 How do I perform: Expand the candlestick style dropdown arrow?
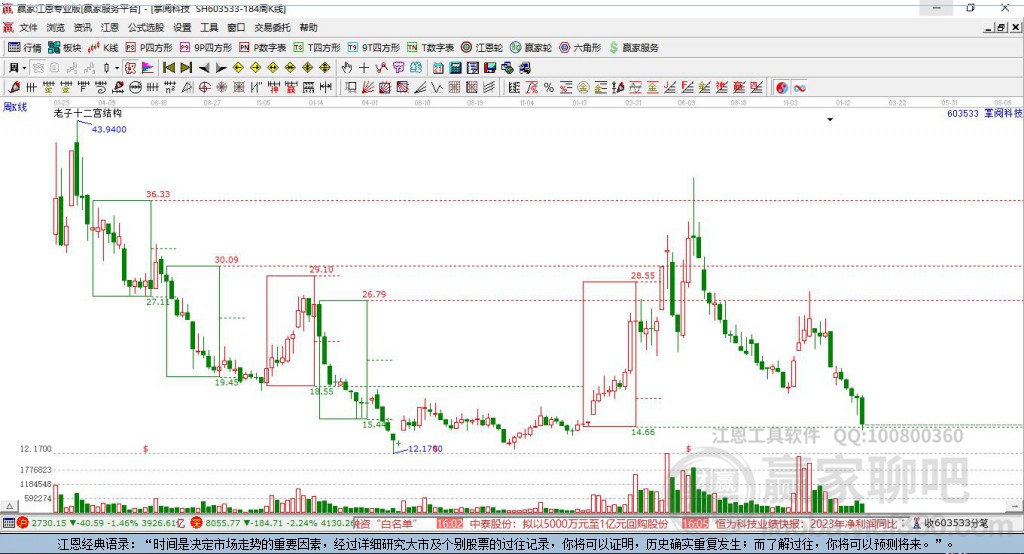pos(117,68)
